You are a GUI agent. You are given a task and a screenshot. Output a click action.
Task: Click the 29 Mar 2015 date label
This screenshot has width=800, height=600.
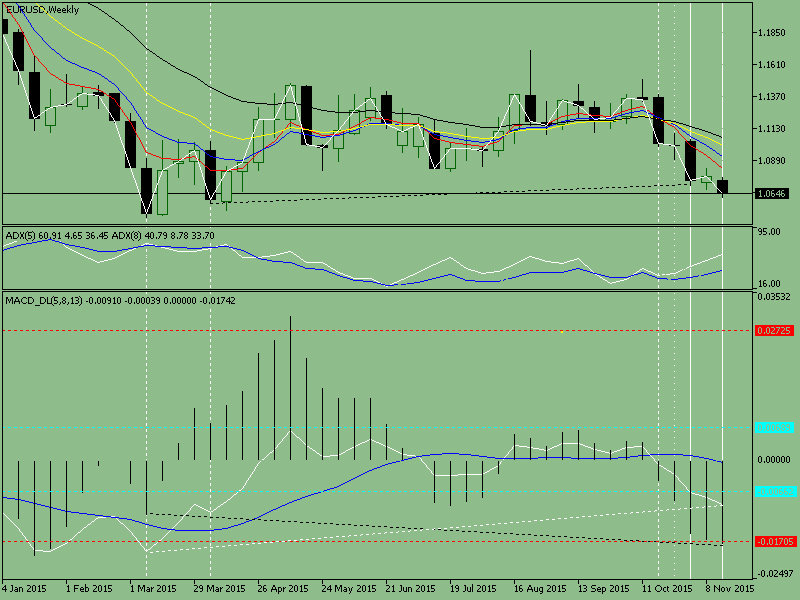tap(219, 589)
